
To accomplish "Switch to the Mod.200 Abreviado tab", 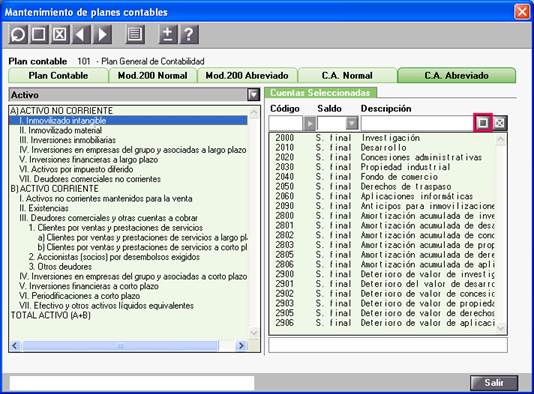I will (247, 76).
